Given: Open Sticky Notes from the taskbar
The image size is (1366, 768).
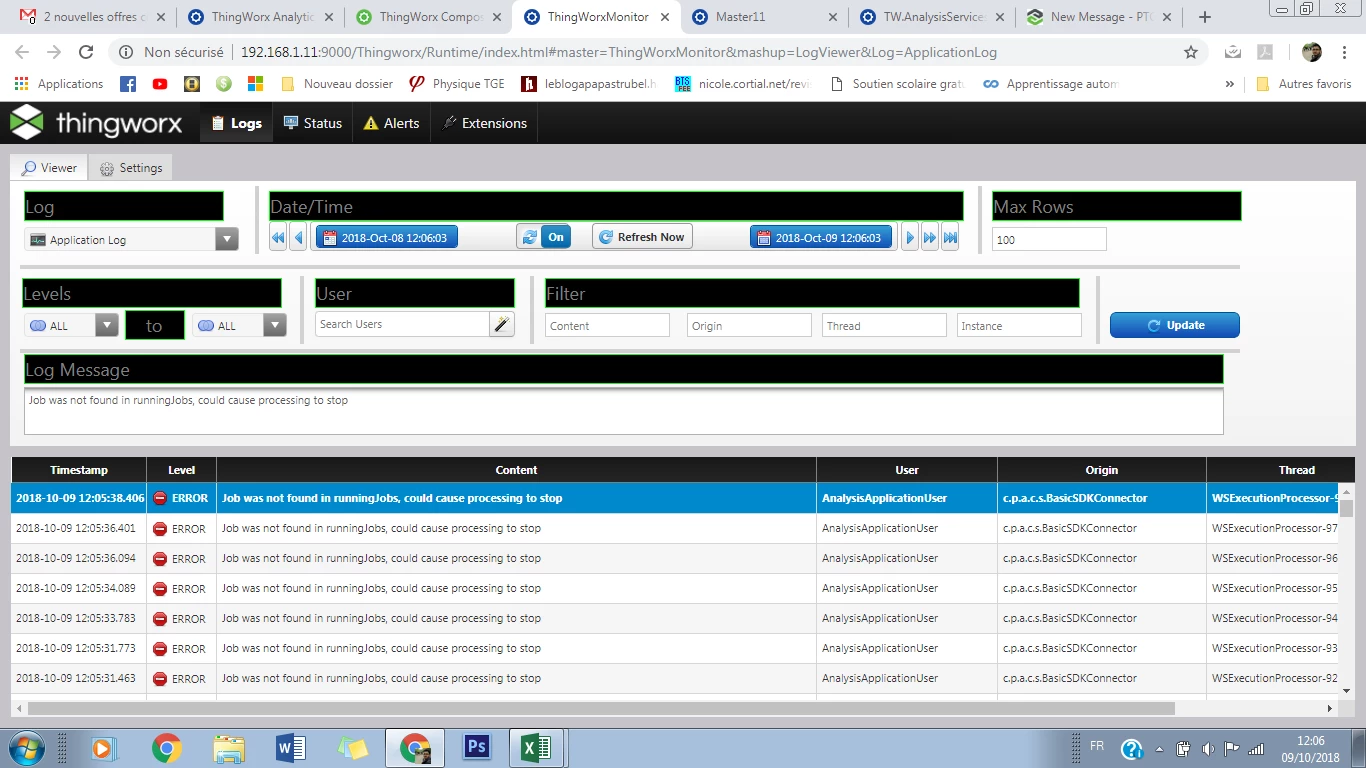Looking at the screenshot, I should point(352,748).
